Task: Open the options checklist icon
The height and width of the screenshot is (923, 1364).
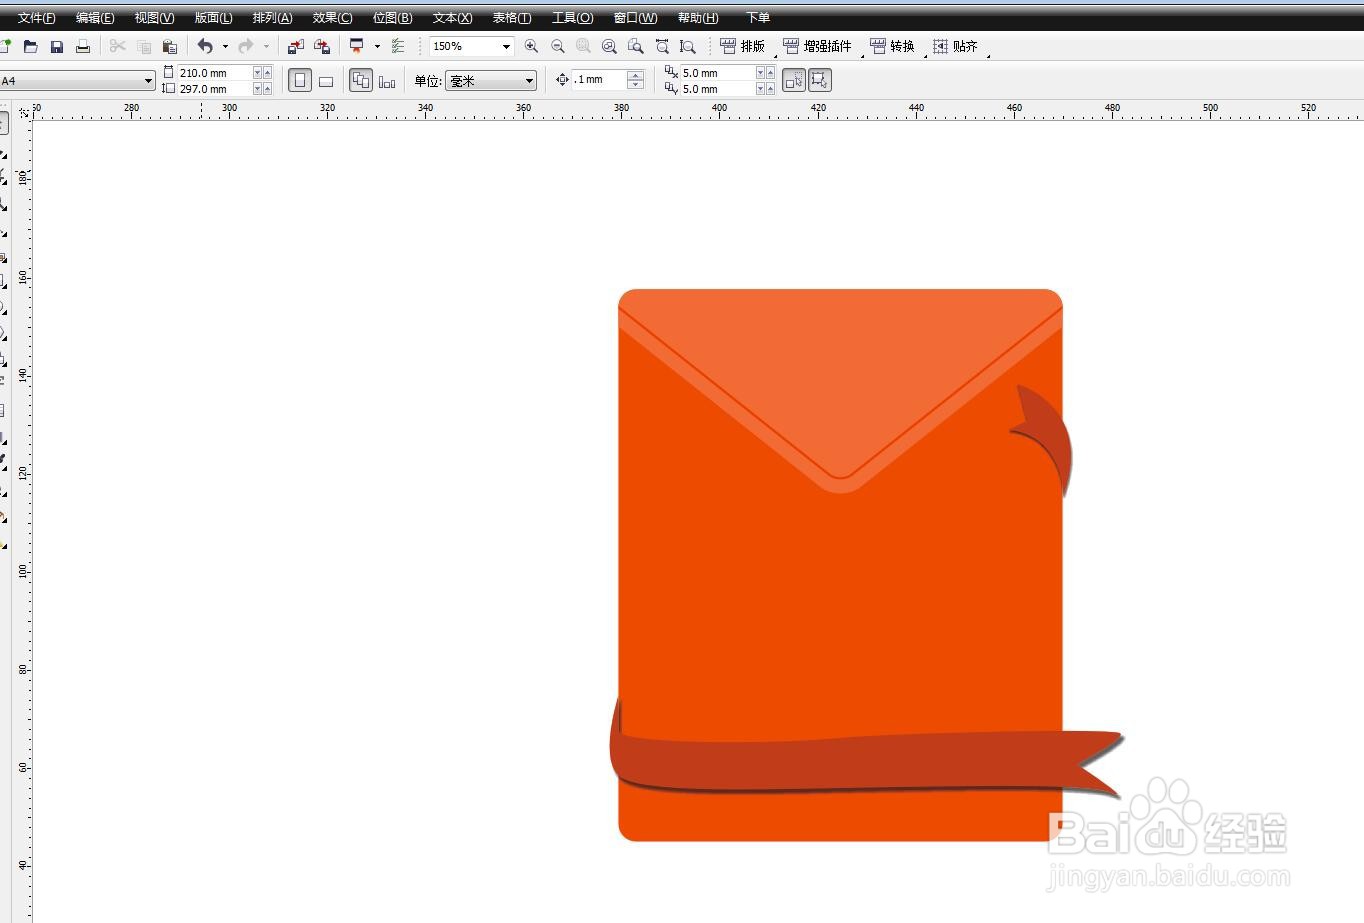Action: [x=398, y=46]
